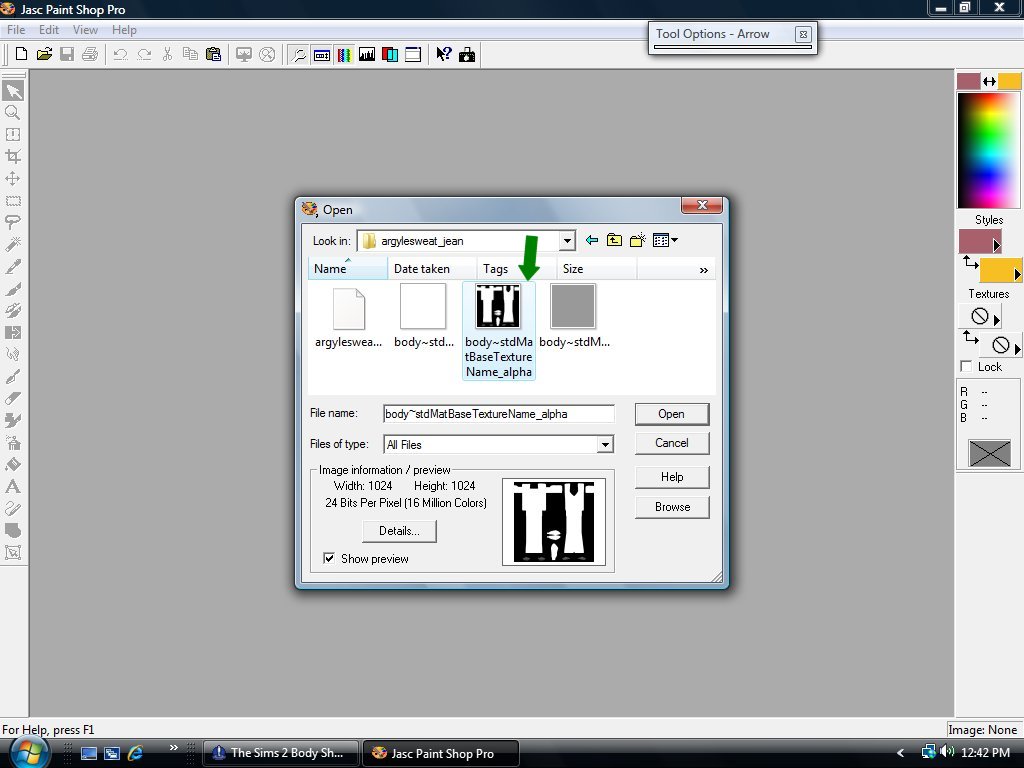Select the Airbrush spray can tool
Viewport: 1024px width, 768px height.
tap(13, 443)
